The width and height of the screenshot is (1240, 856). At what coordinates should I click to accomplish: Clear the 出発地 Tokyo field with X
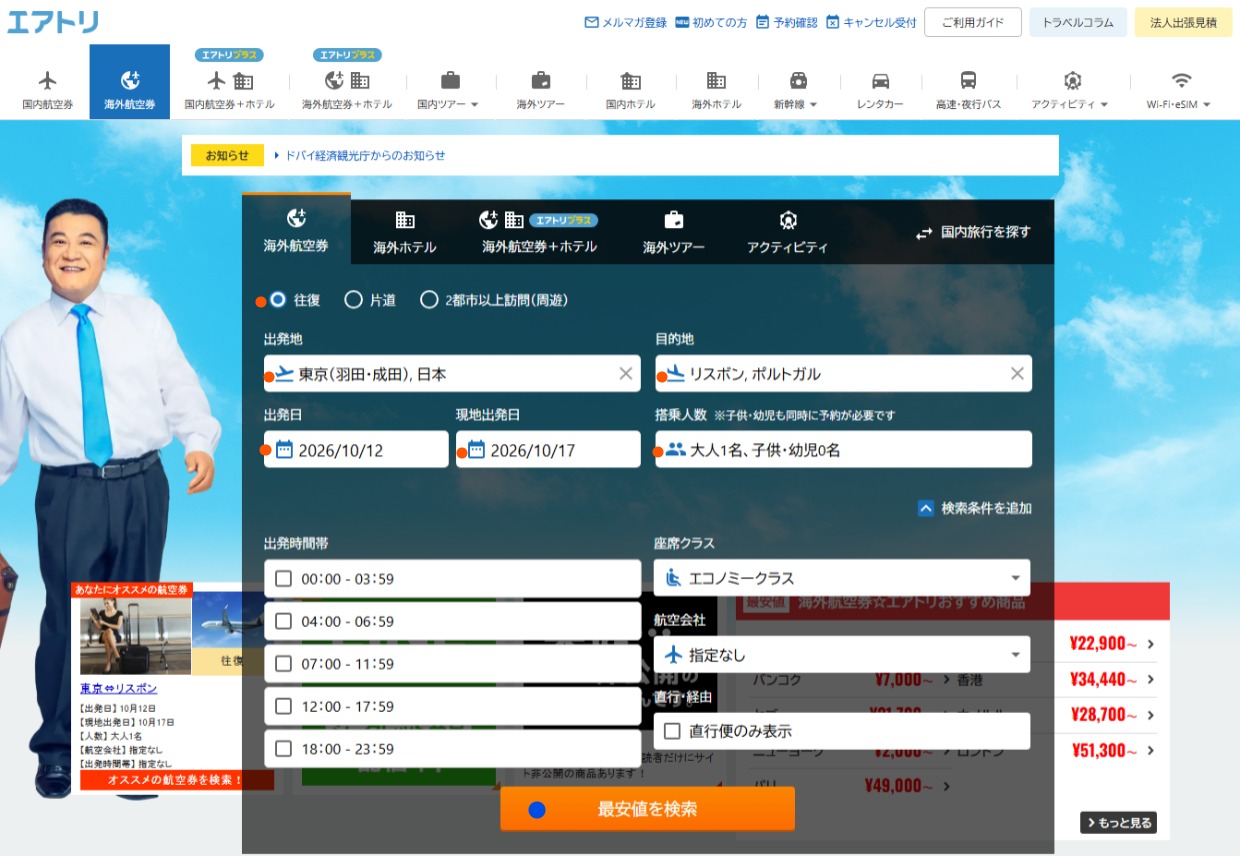pos(626,374)
